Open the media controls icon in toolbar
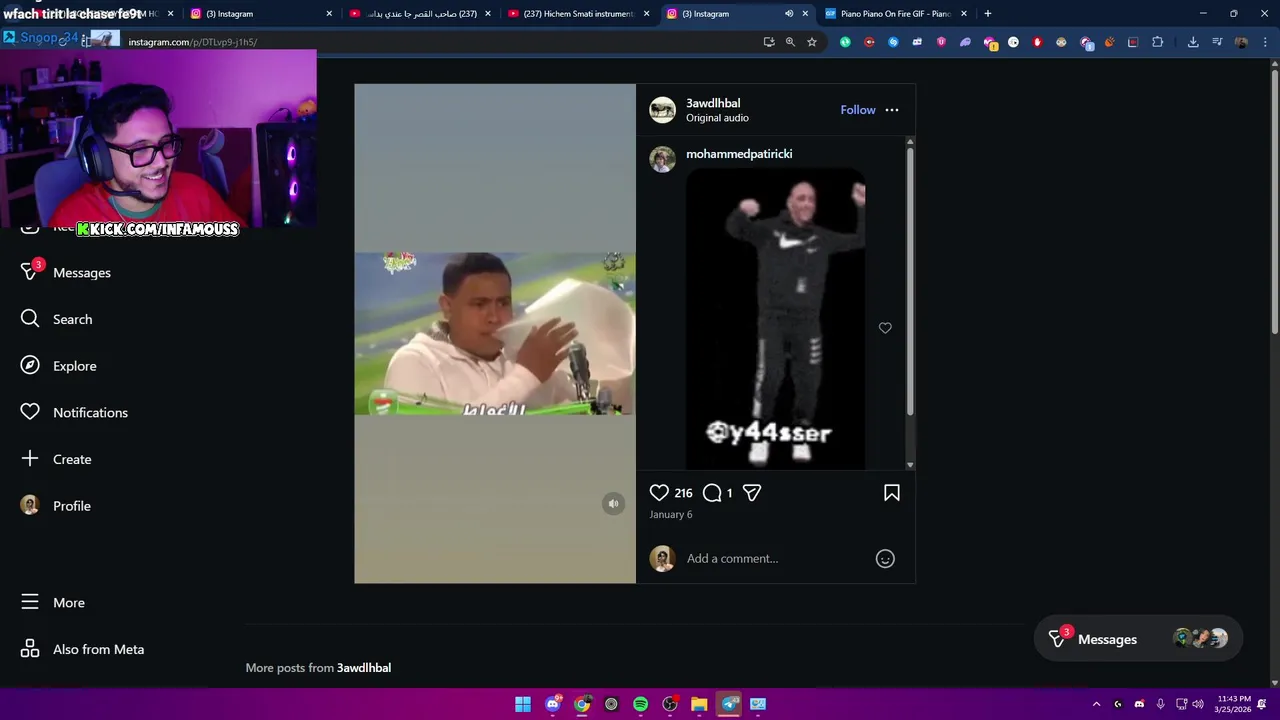This screenshot has width=1280, height=720. (1217, 42)
